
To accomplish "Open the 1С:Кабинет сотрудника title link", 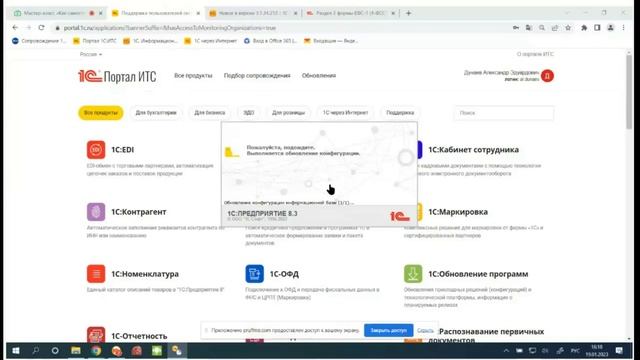I will [x=473, y=150].
